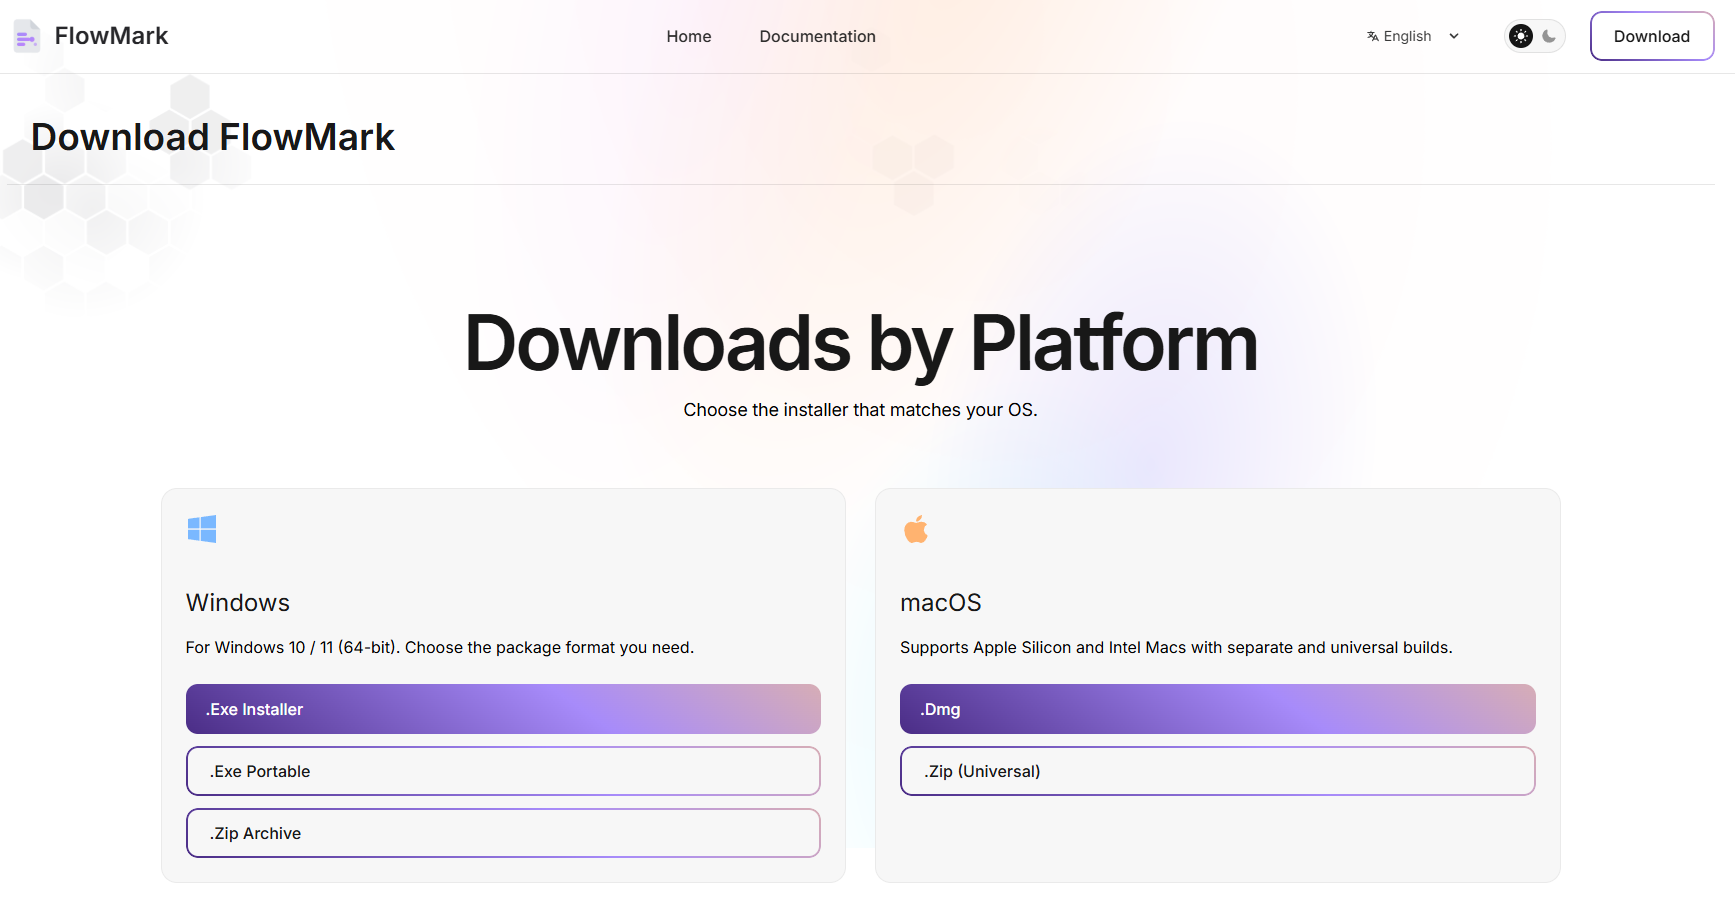
Task: Download the macOS .Dmg package
Action: pyautogui.click(x=1217, y=709)
